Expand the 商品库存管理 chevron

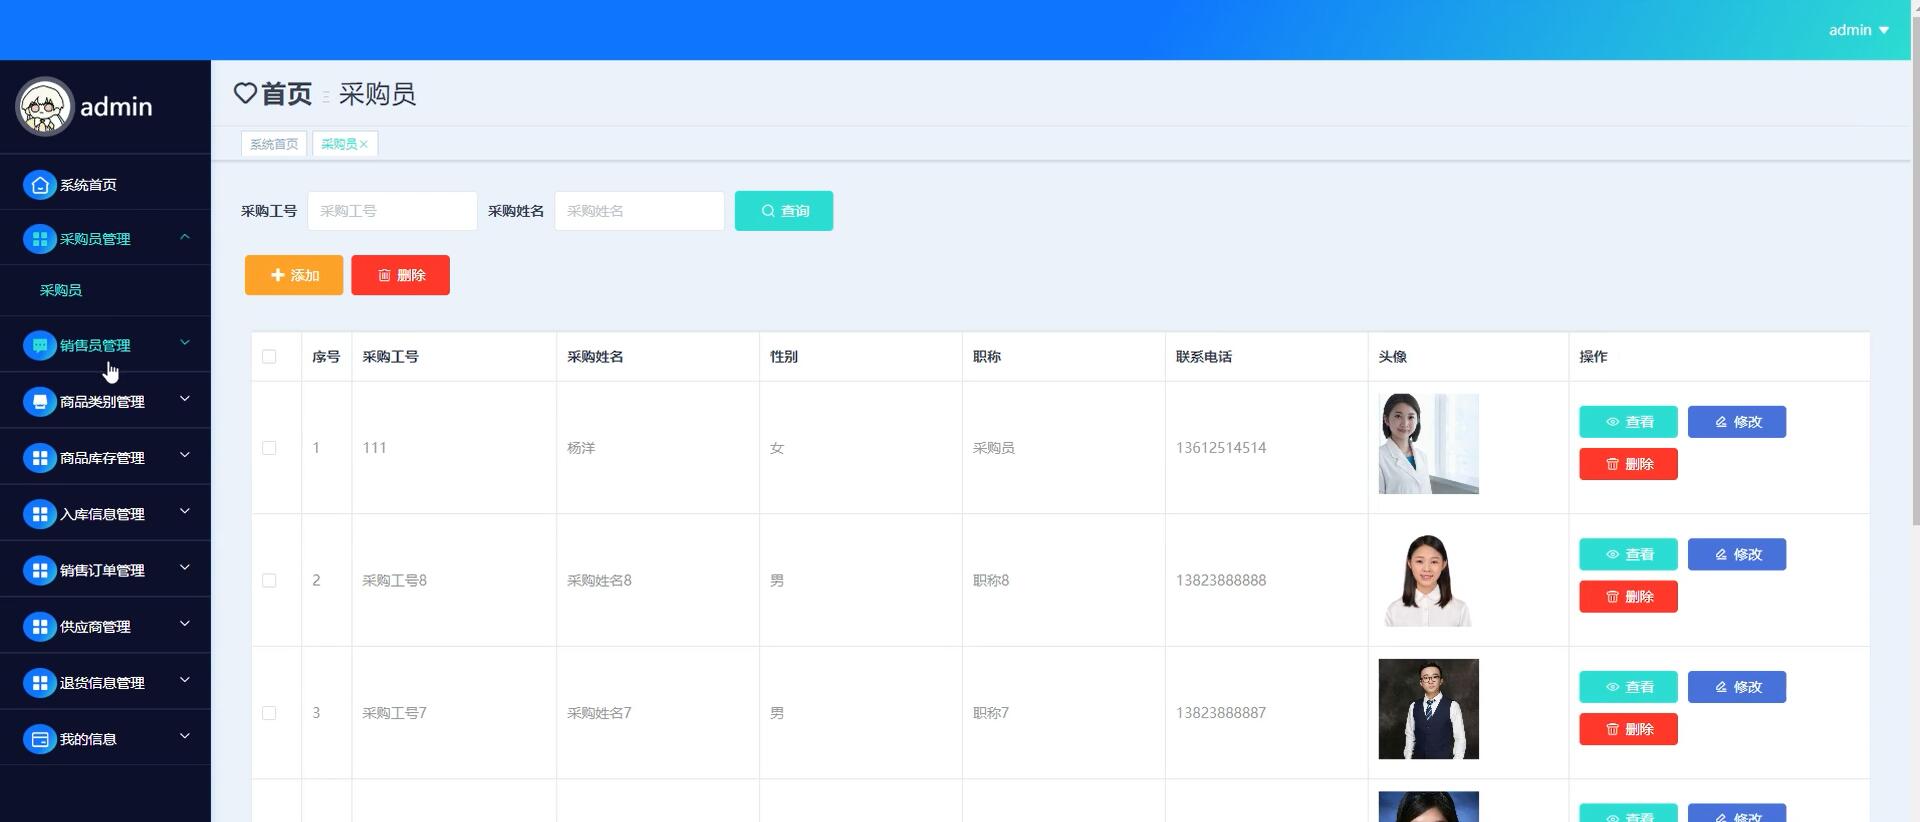(x=185, y=455)
